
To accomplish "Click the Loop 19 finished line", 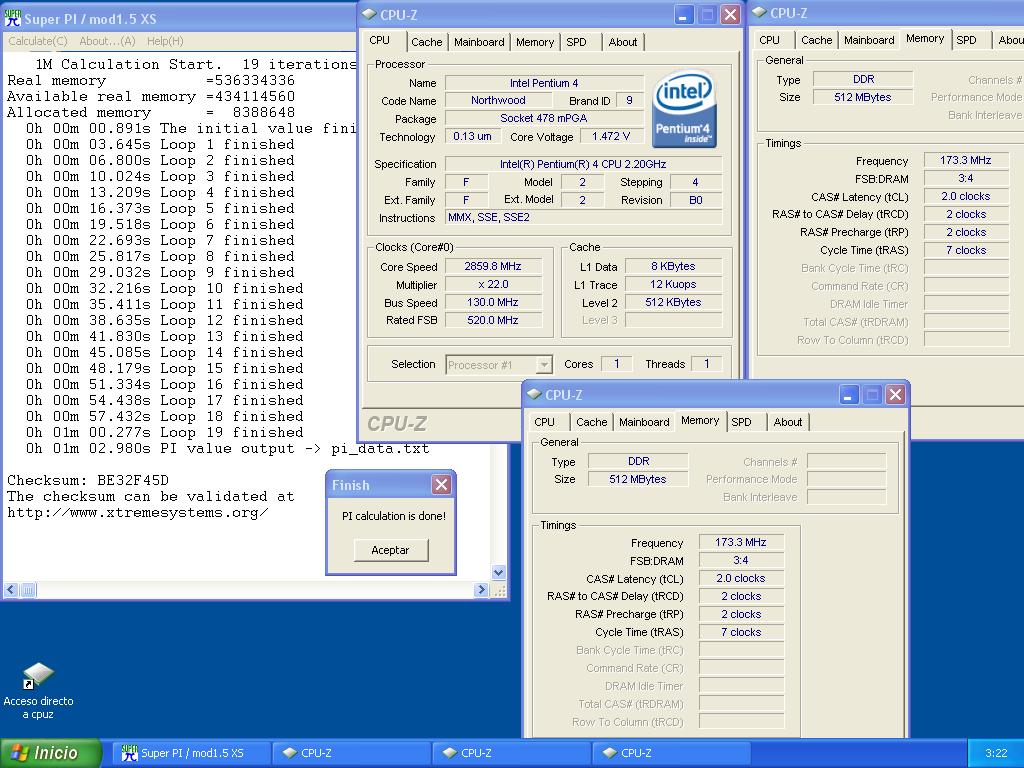I will click(165, 432).
